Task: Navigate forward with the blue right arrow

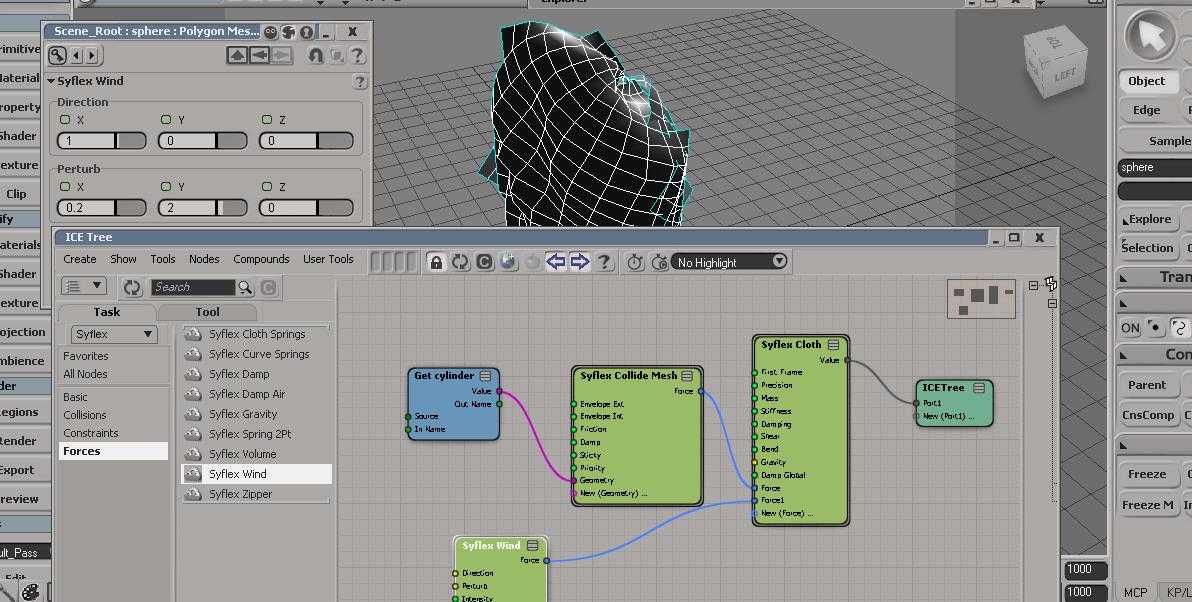Action: tap(580, 262)
